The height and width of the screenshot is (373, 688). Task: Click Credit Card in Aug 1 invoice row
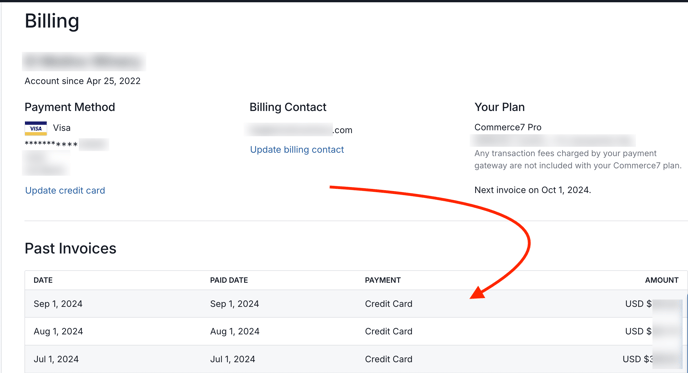(x=388, y=331)
